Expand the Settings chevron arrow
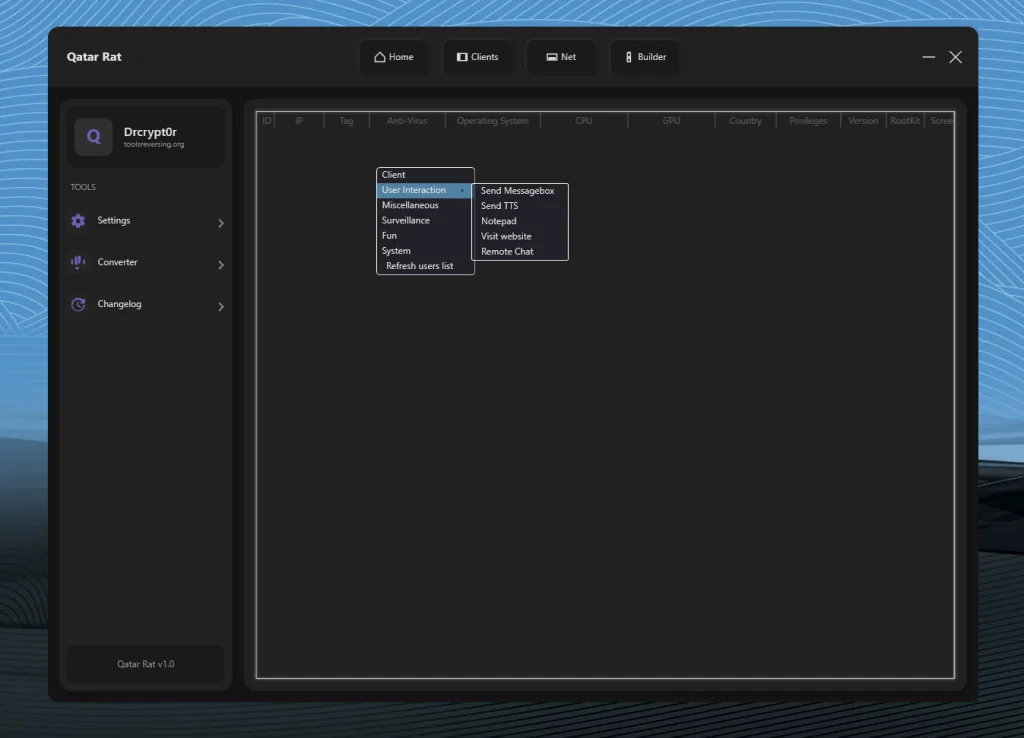 [x=221, y=223]
